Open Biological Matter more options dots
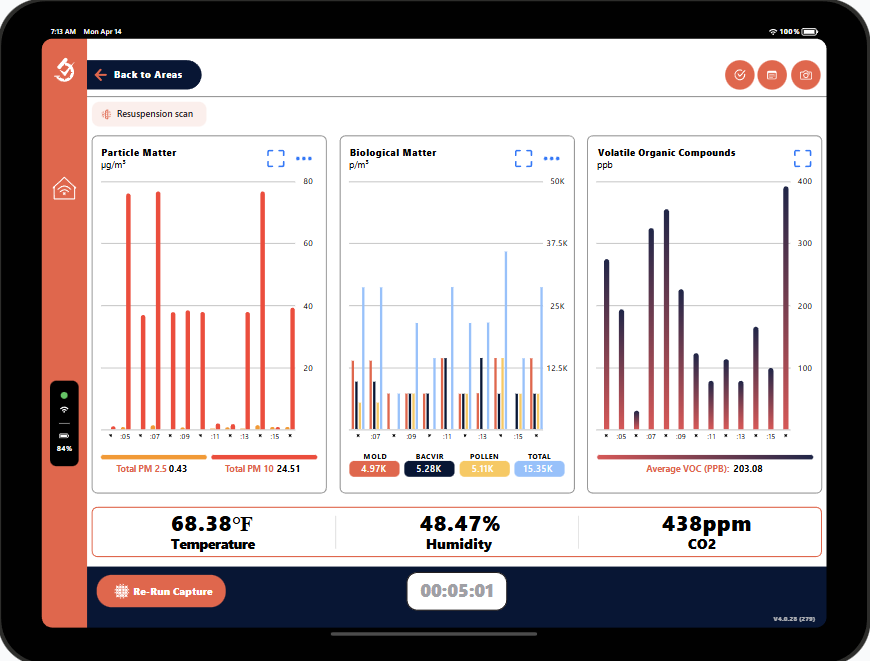Screen dimensions: 870x661 552,159
